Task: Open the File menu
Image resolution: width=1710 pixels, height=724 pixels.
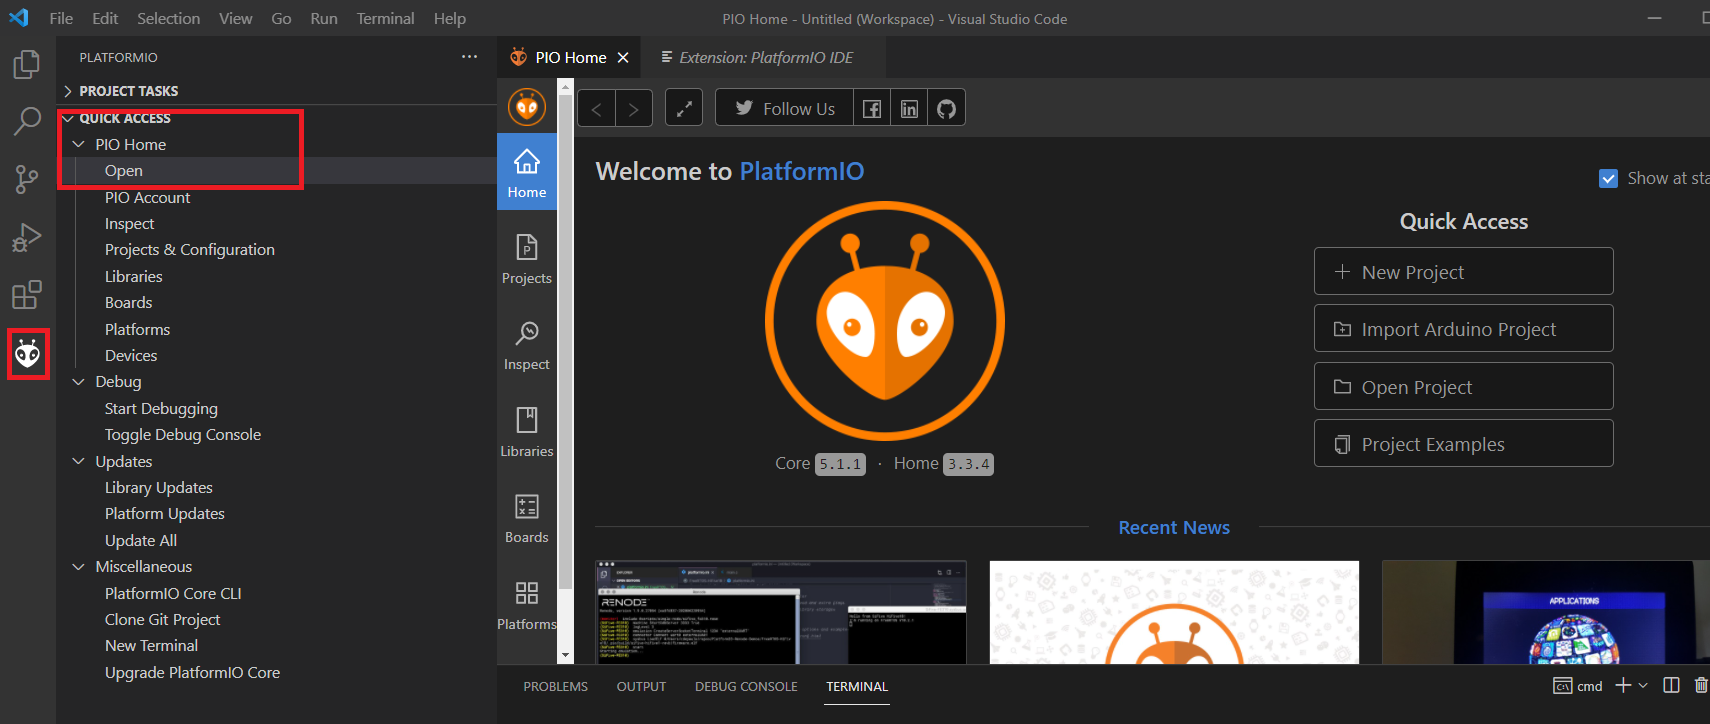Action: coord(61,18)
